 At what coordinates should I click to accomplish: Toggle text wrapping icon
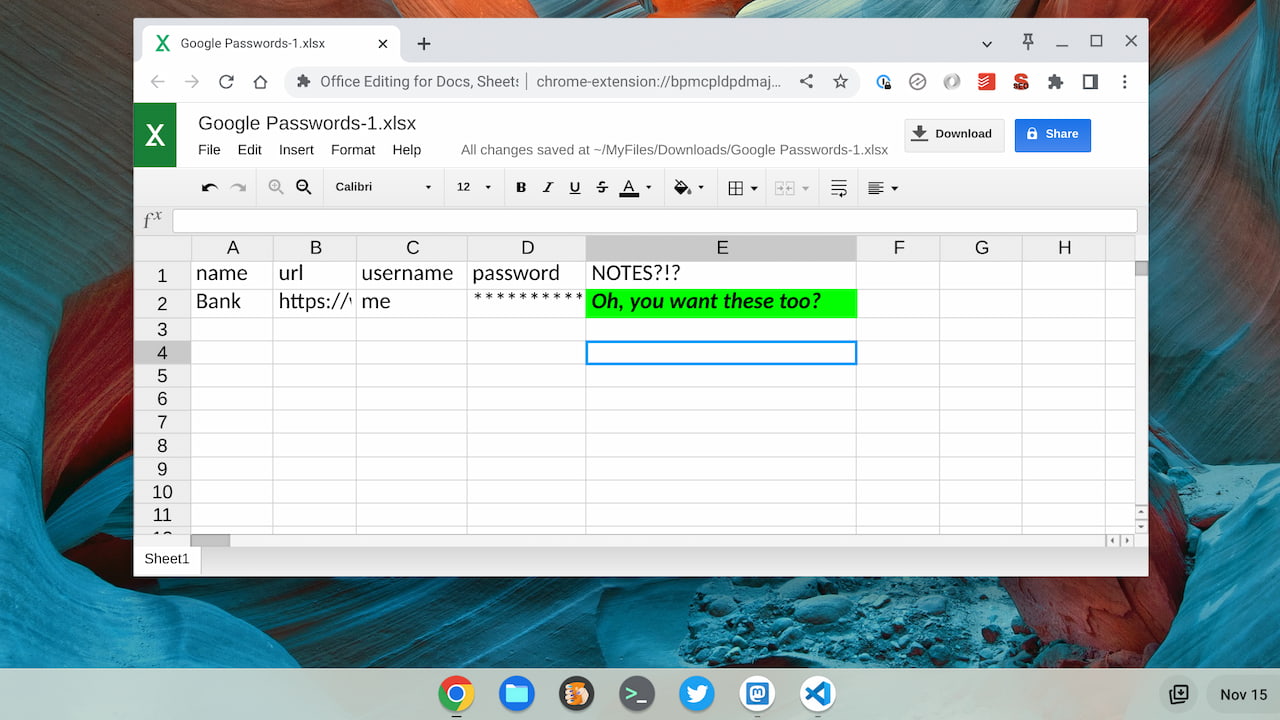point(839,188)
